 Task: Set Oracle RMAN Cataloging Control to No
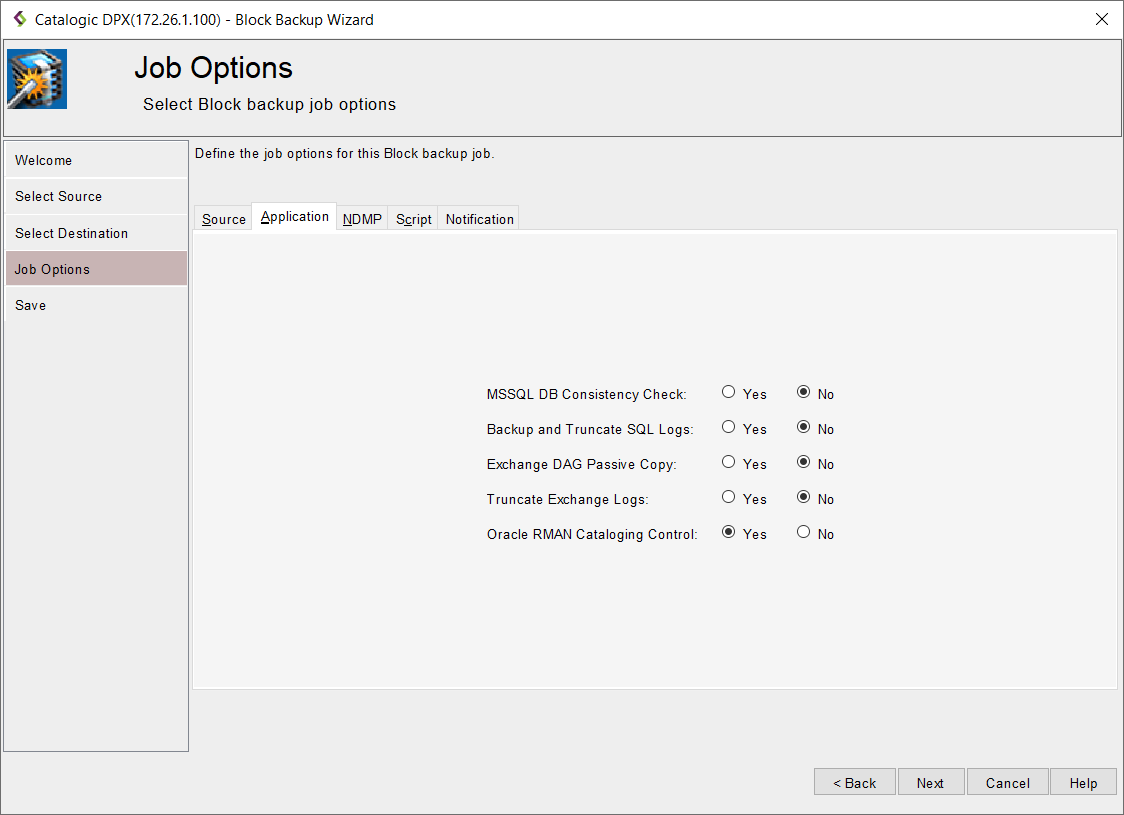[804, 533]
